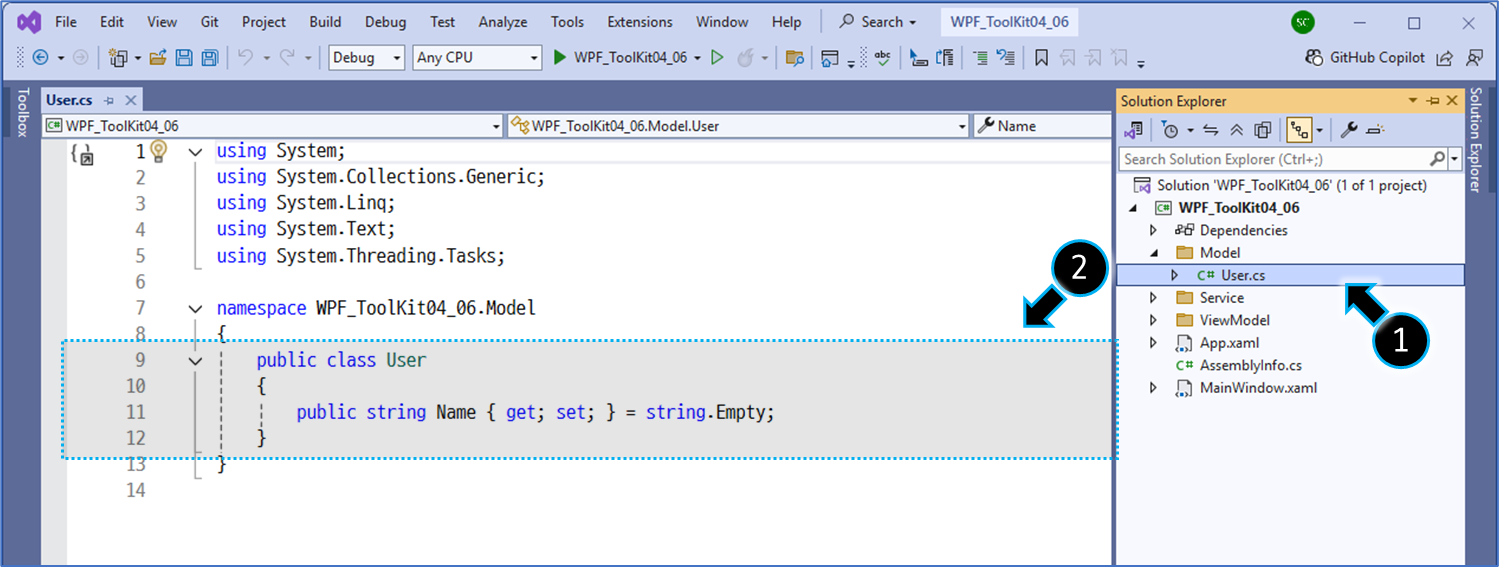Open the File menu
Screen dimensions: 1499x567
tap(66, 21)
